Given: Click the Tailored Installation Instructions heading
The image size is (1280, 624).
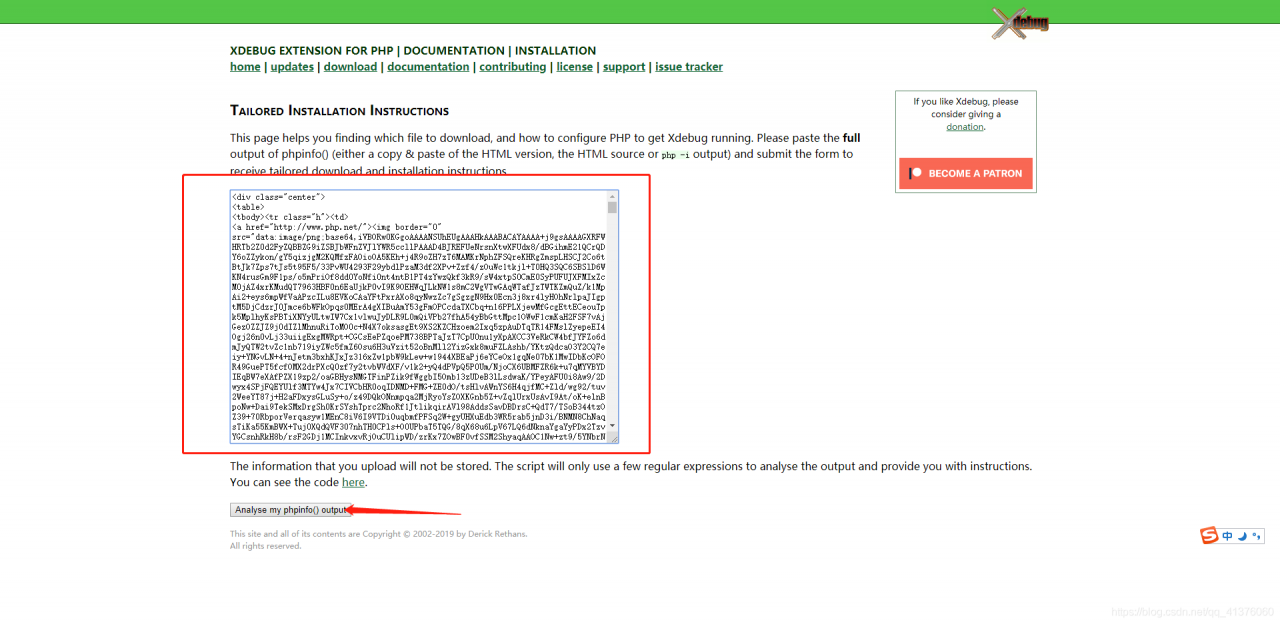Looking at the screenshot, I should point(339,111).
